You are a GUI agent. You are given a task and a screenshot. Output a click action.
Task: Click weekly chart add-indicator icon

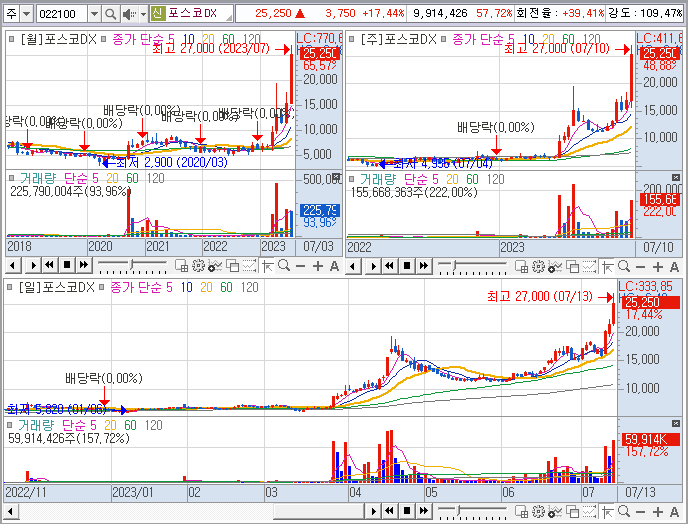coord(555,266)
